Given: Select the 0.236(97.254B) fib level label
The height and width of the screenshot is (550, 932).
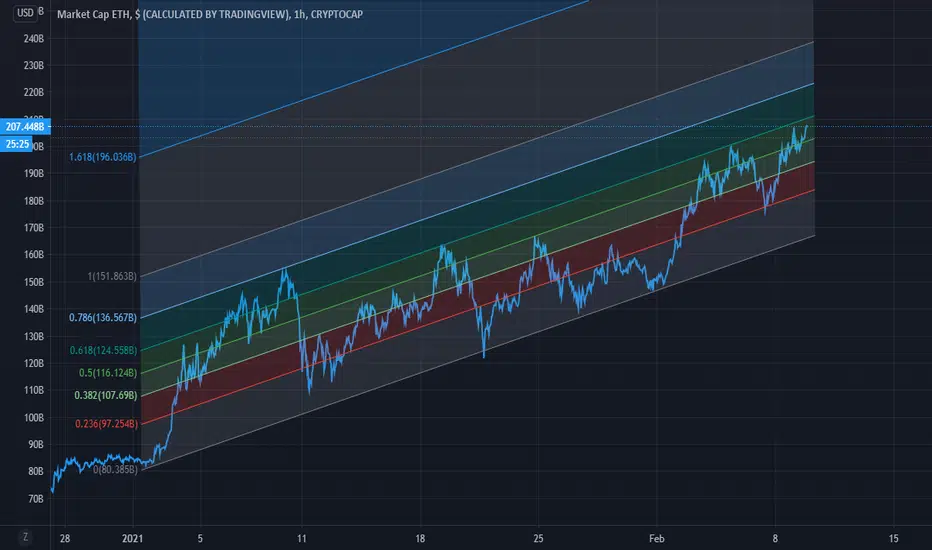Looking at the screenshot, I should 106,424.
